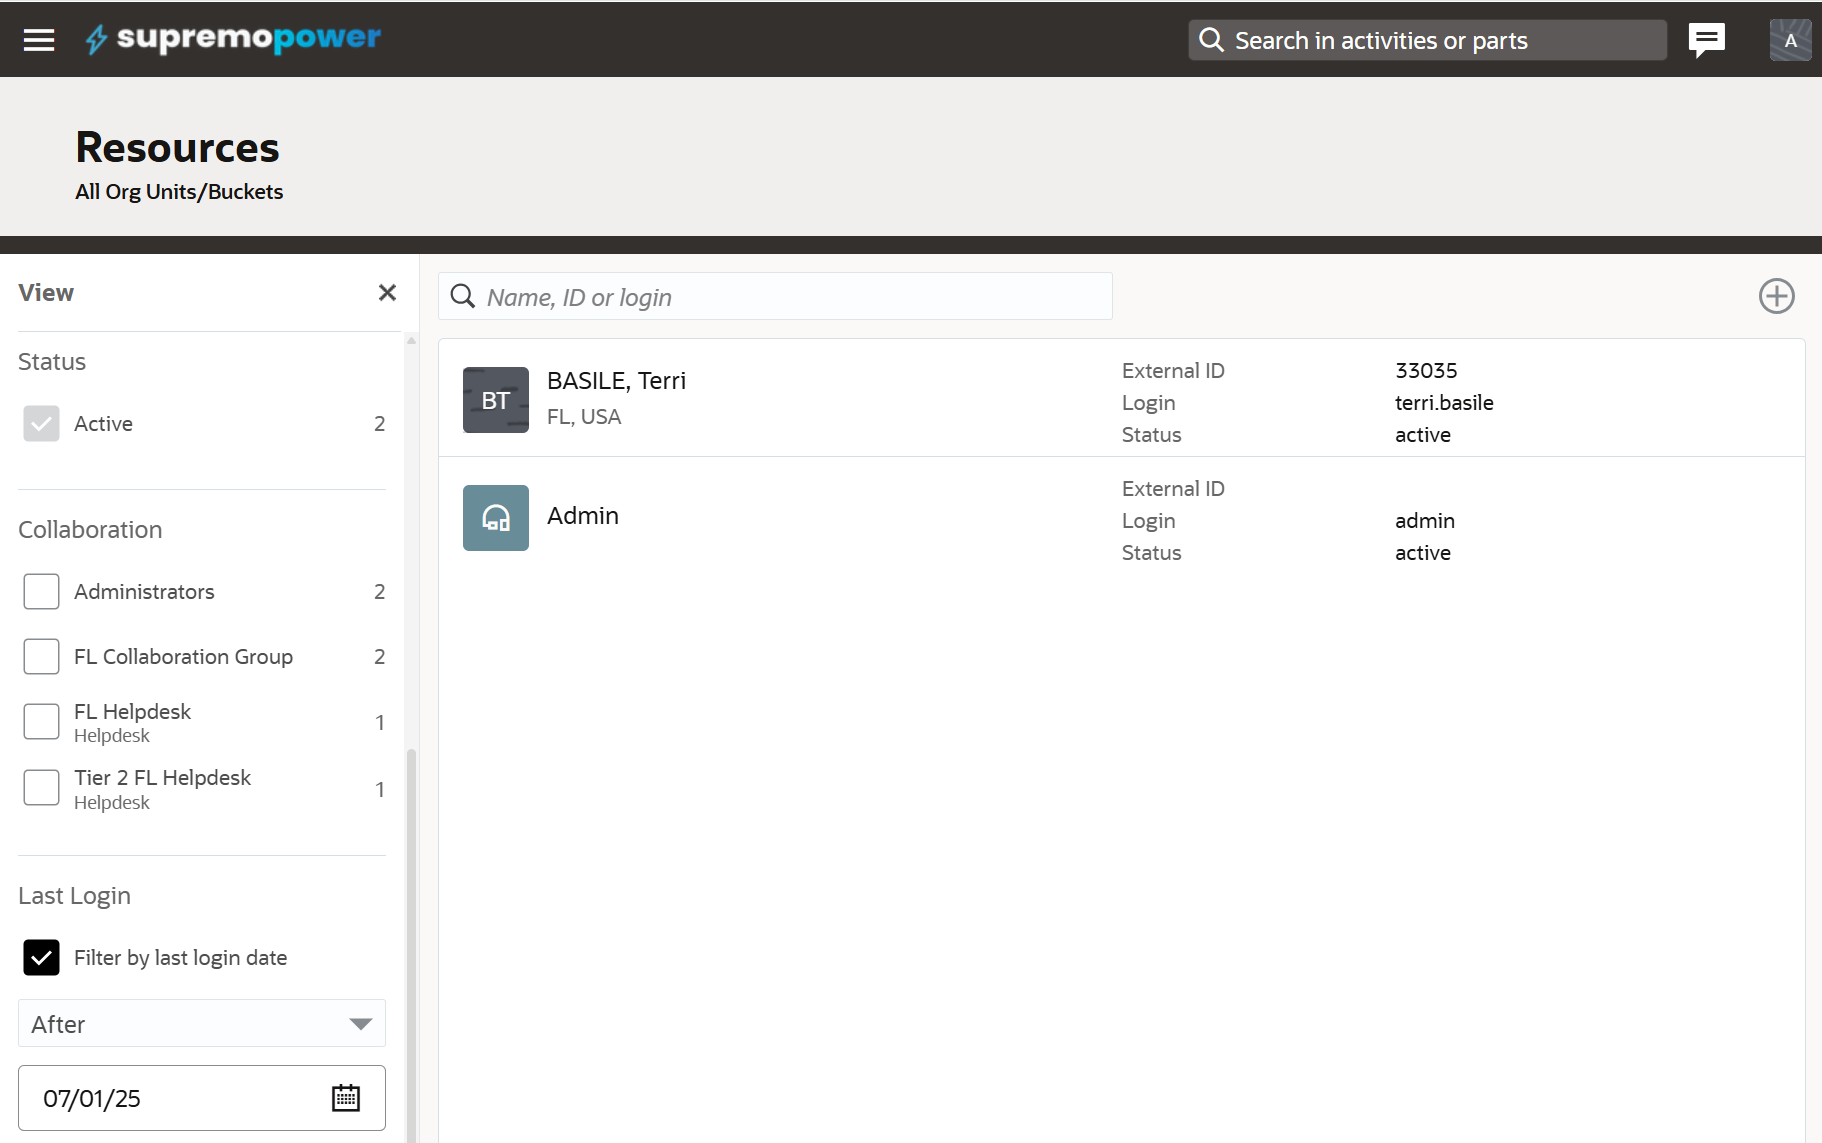Open the Admin resource record
This screenshot has height=1143, width=1822.
583,515
